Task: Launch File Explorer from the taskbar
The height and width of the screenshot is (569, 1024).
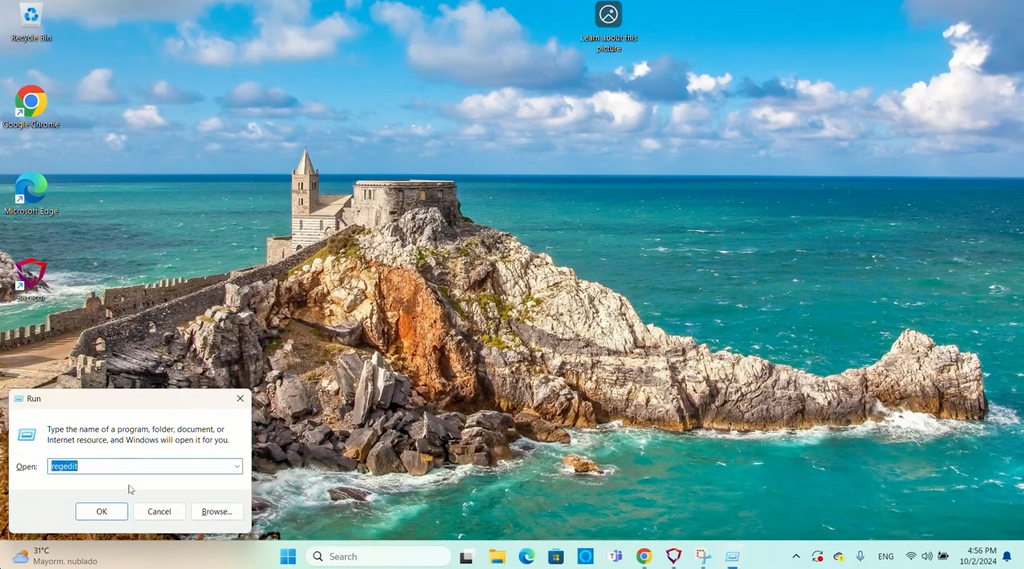Action: tap(497, 556)
